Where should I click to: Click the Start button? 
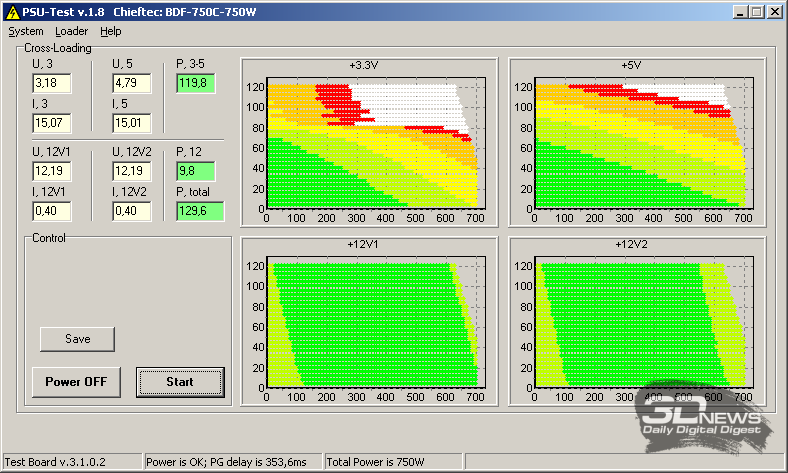[x=180, y=382]
